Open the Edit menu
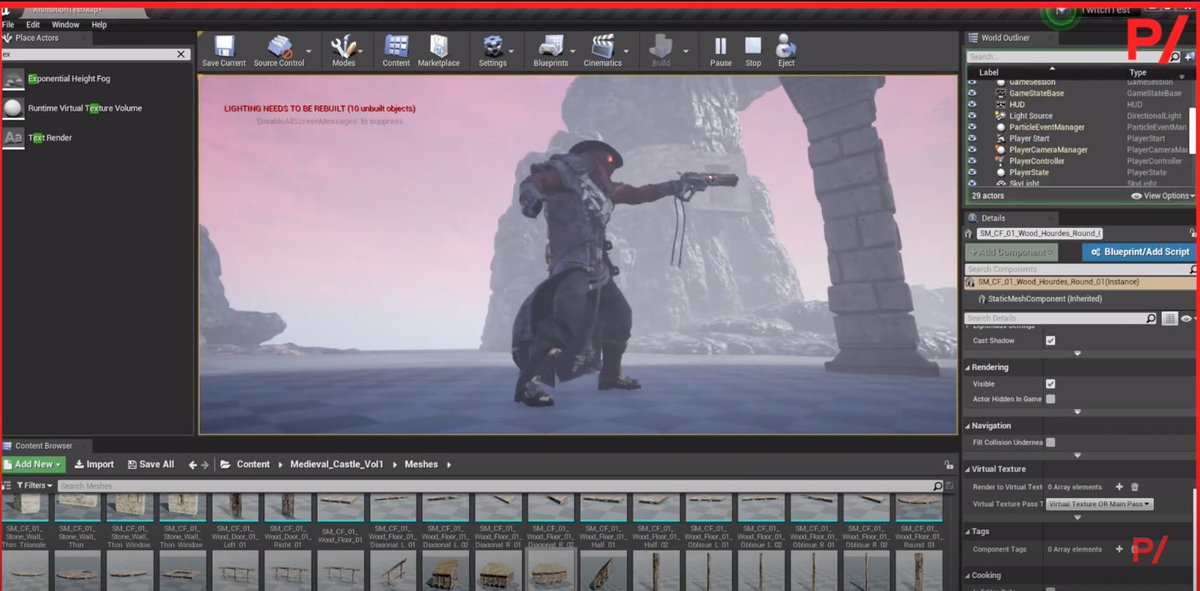This screenshot has width=1200, height=591. click(34, 24)
